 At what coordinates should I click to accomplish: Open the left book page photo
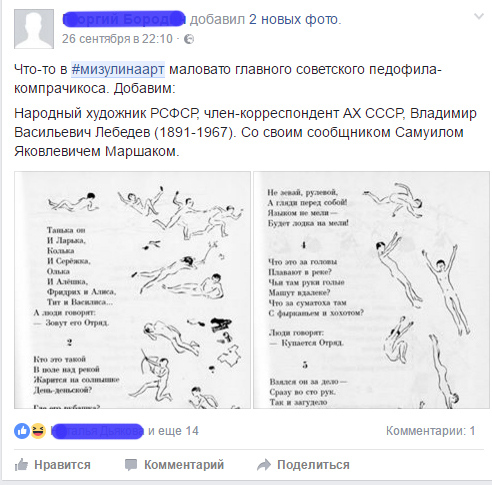tap(132, 290)
